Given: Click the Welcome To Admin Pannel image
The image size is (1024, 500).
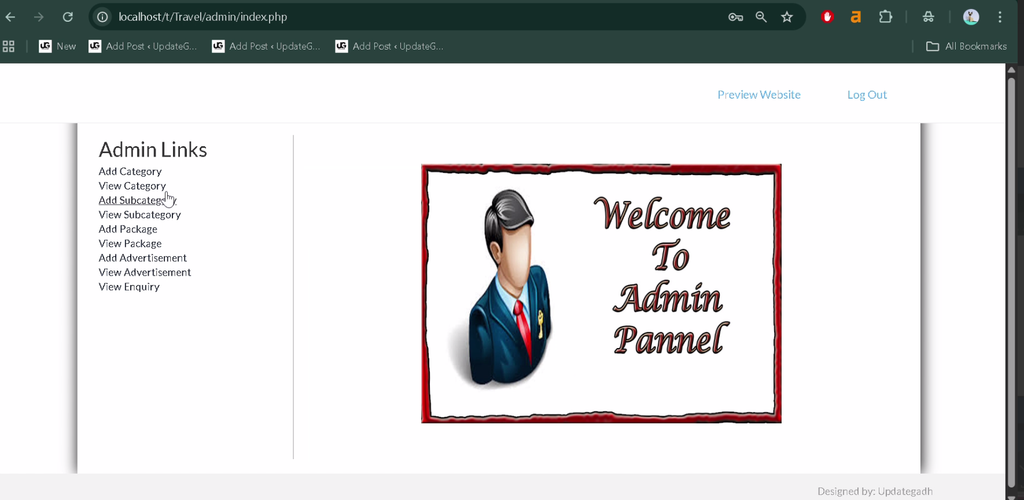Looking at the screenshot, I should pyautogui.click(x=601, y=293).
